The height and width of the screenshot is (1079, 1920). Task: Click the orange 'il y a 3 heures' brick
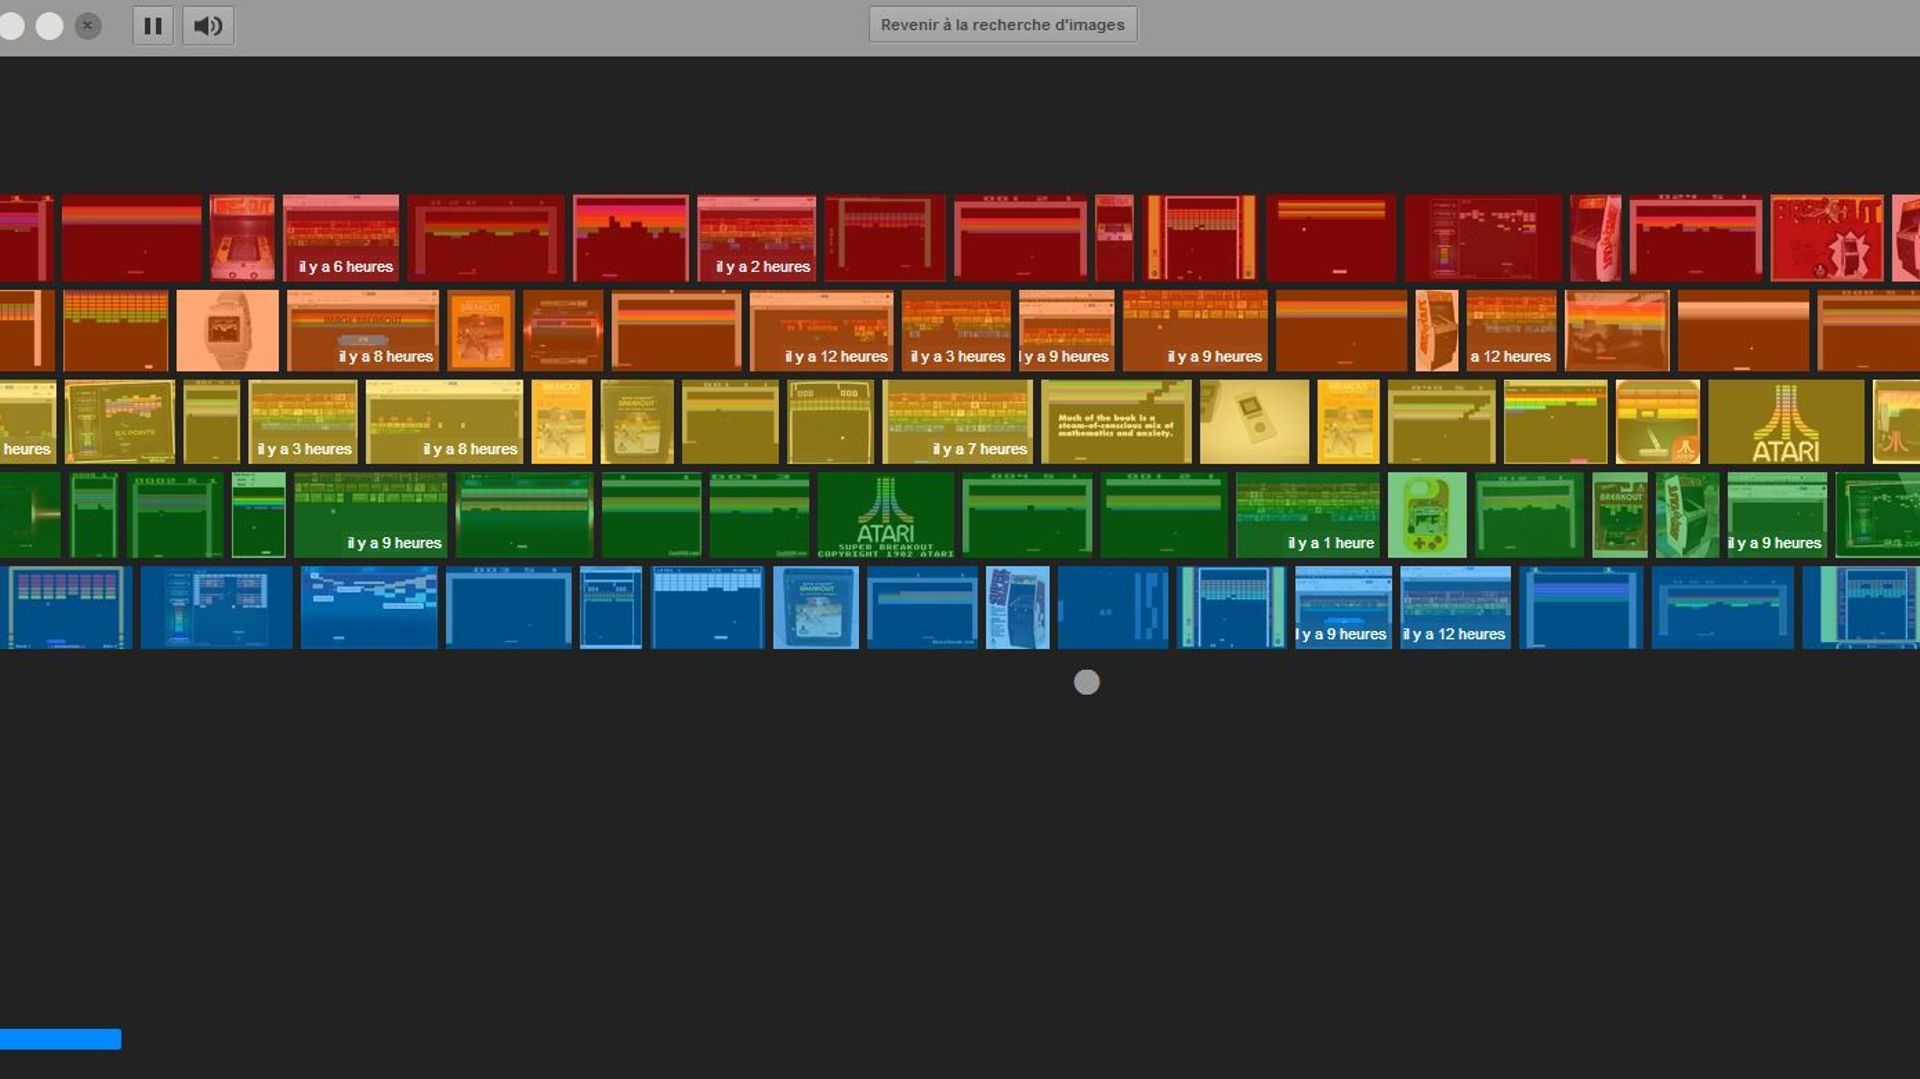956,331
